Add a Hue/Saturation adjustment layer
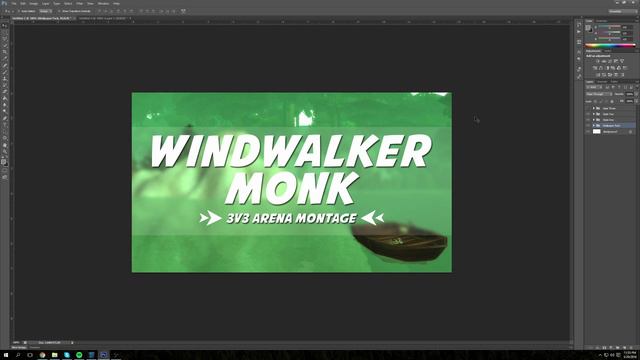 595,68
